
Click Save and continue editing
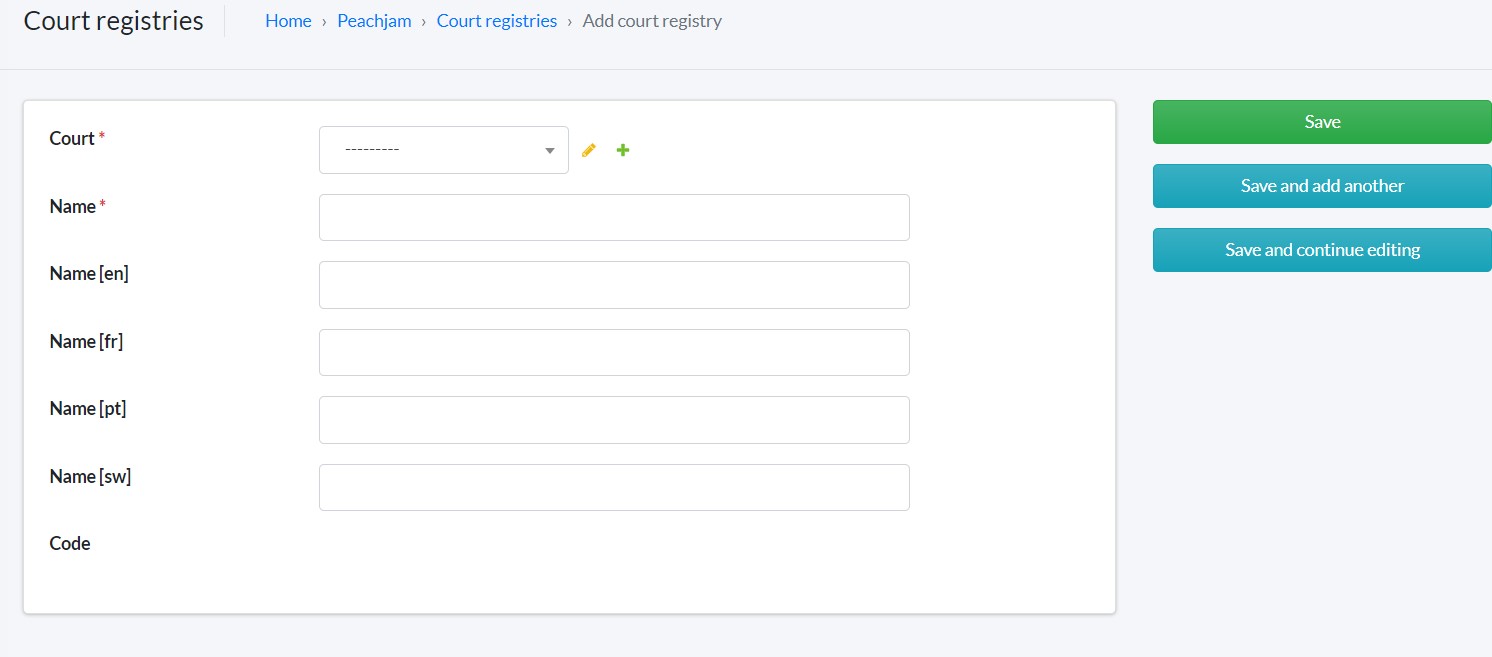[1321, 250]
